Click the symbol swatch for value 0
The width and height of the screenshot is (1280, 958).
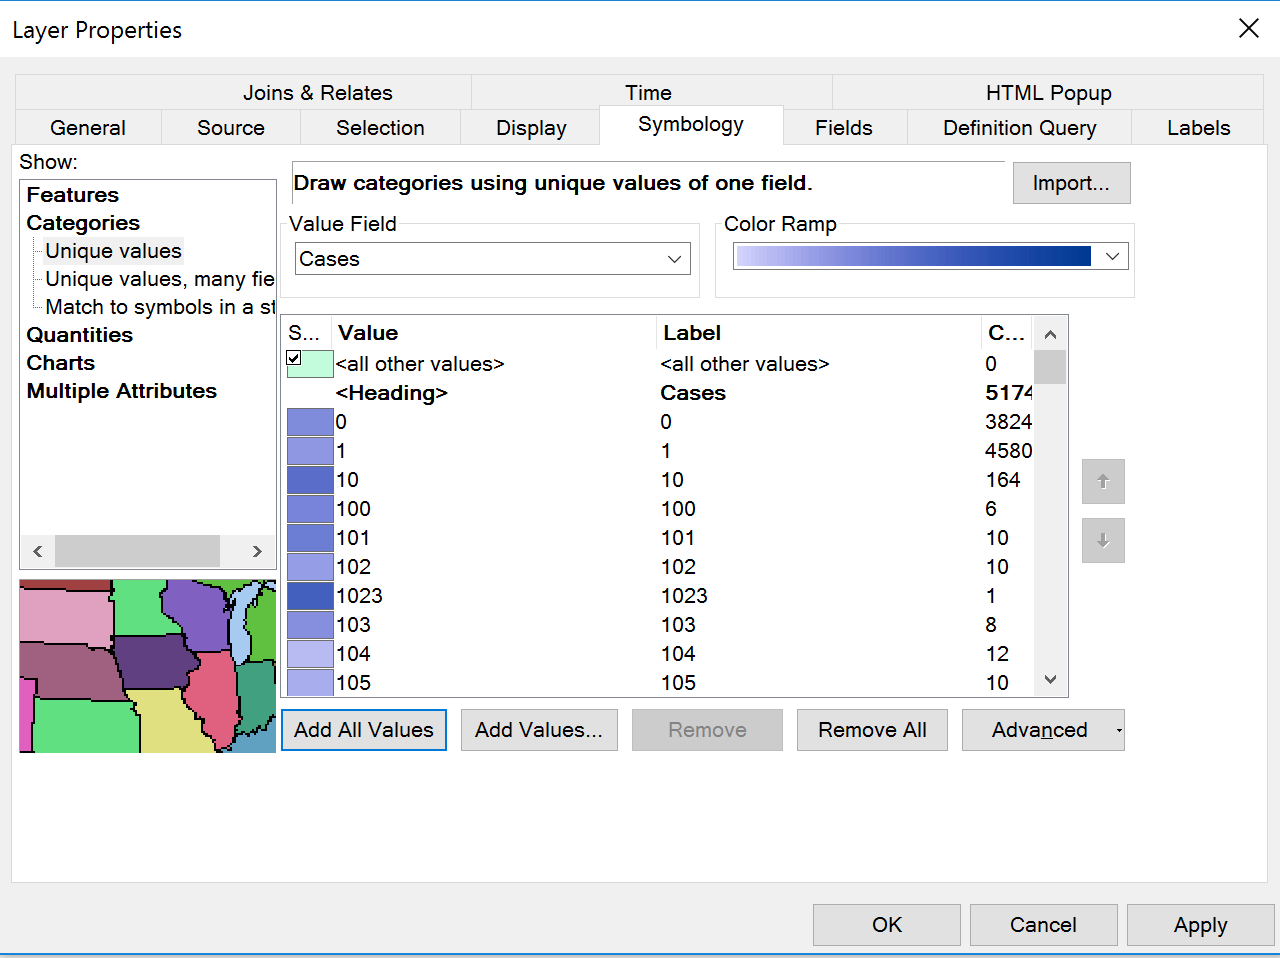click(x=310, y=422)
